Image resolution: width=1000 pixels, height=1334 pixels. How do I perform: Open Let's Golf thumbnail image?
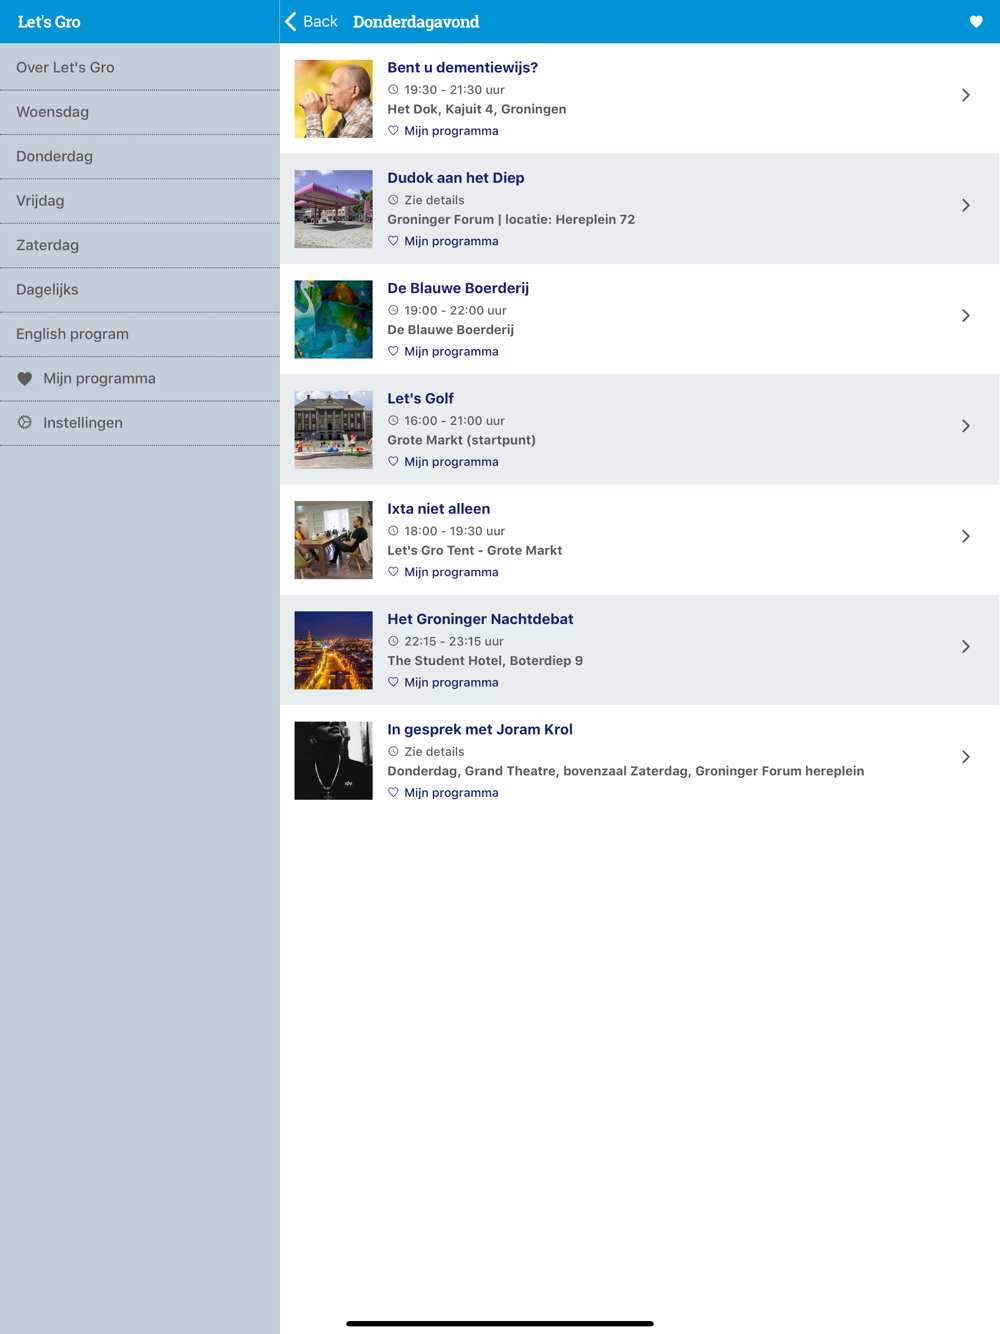click(333, 430)
